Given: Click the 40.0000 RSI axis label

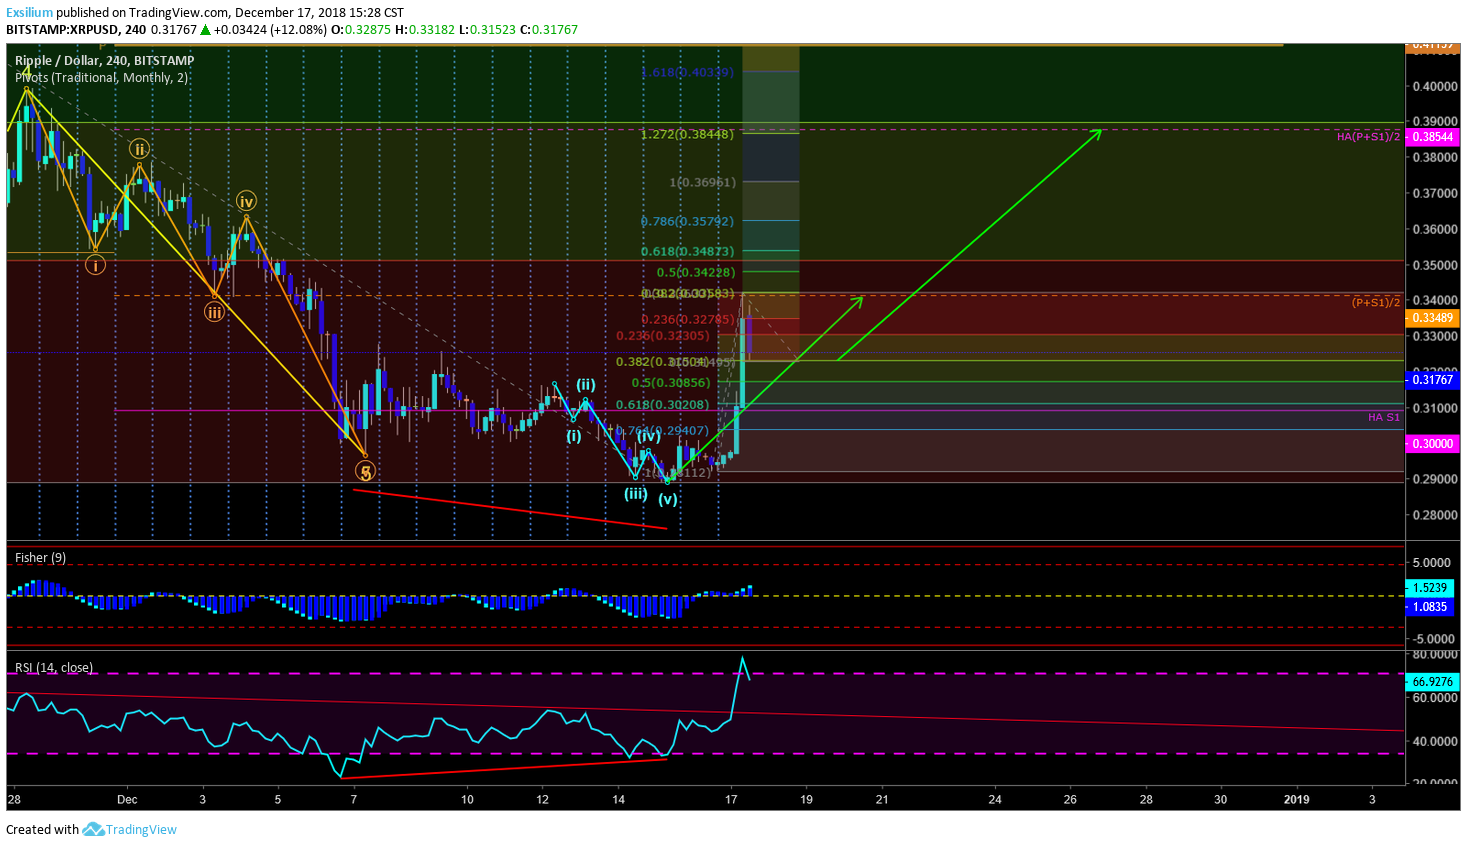Looking at the screenshot, I should (x=1435, y=741).
